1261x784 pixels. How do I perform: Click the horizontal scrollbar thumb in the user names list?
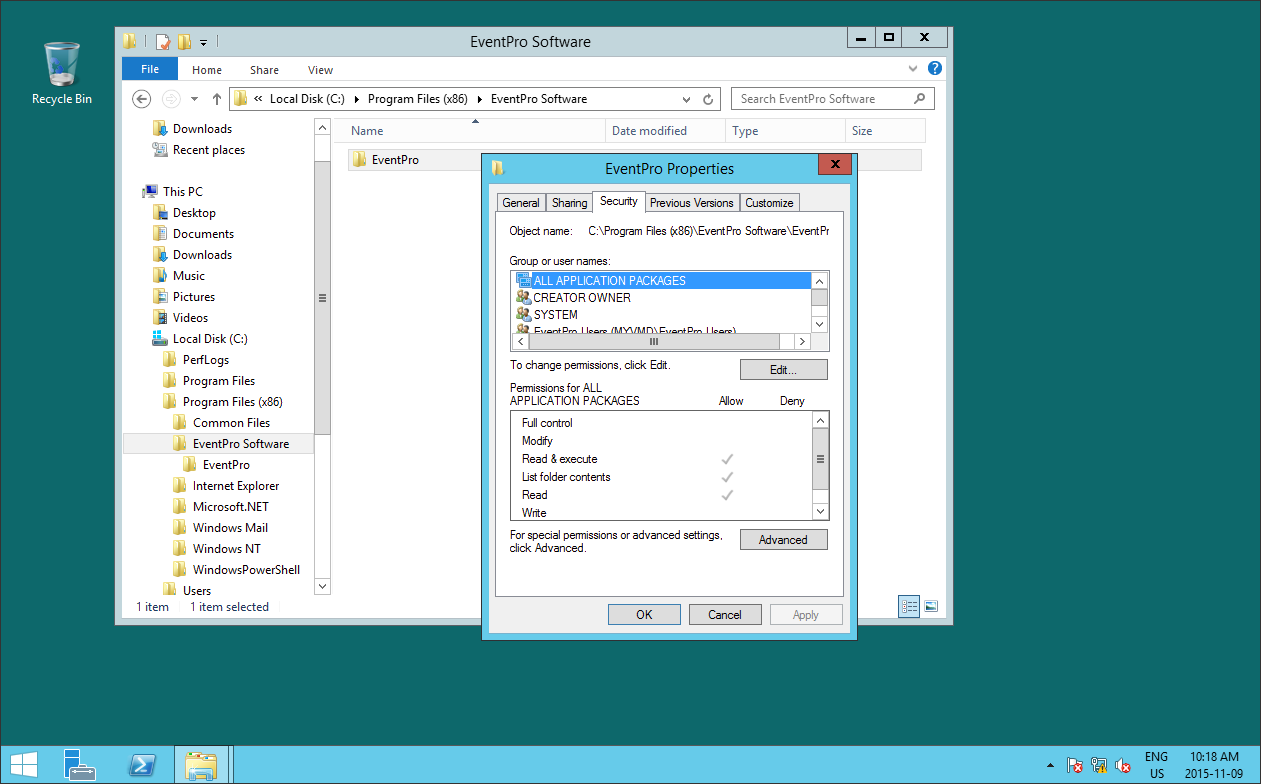pos(654,341)
